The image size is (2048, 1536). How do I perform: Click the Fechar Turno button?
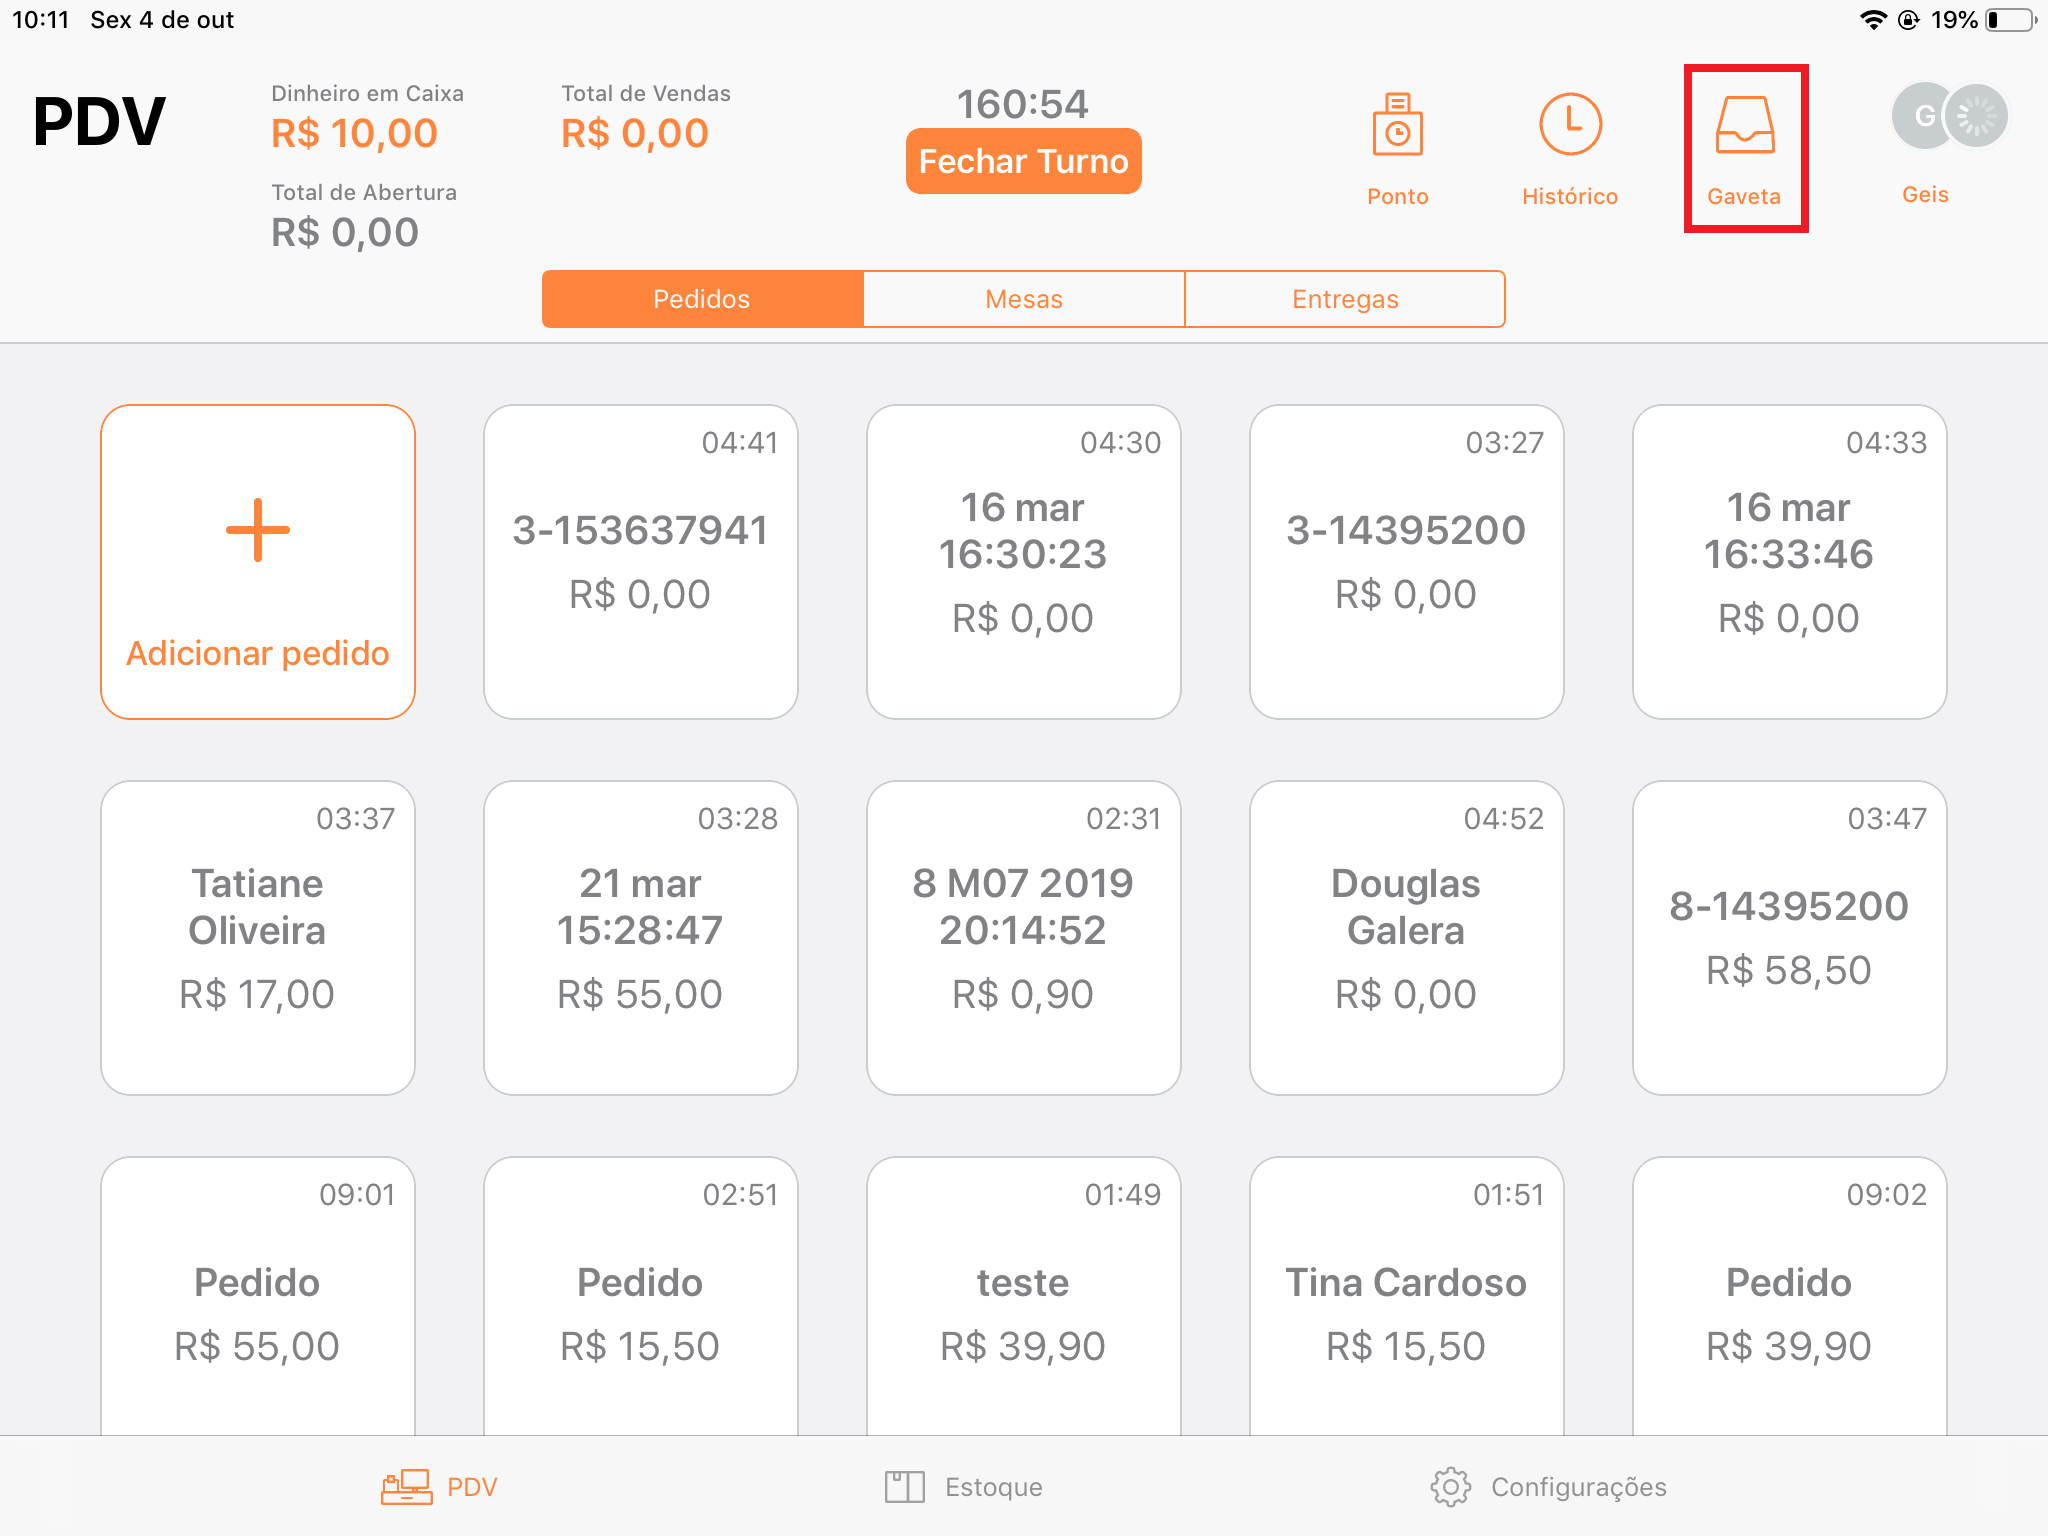[x=1023, y=161]
